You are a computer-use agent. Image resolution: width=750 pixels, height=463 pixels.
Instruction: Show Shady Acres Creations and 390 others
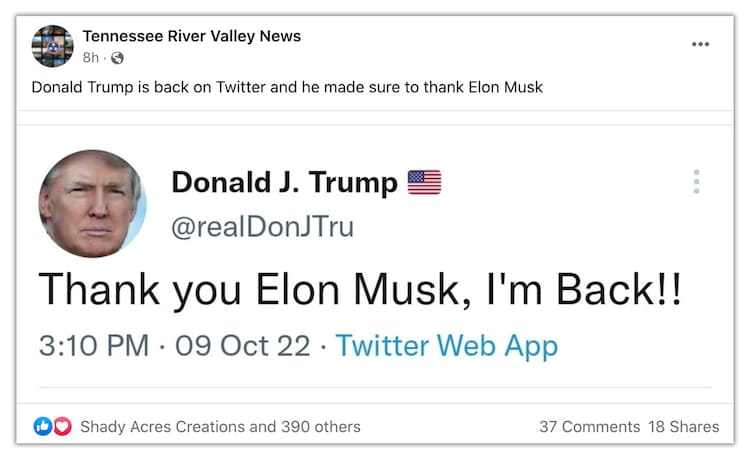click(220, 426)
